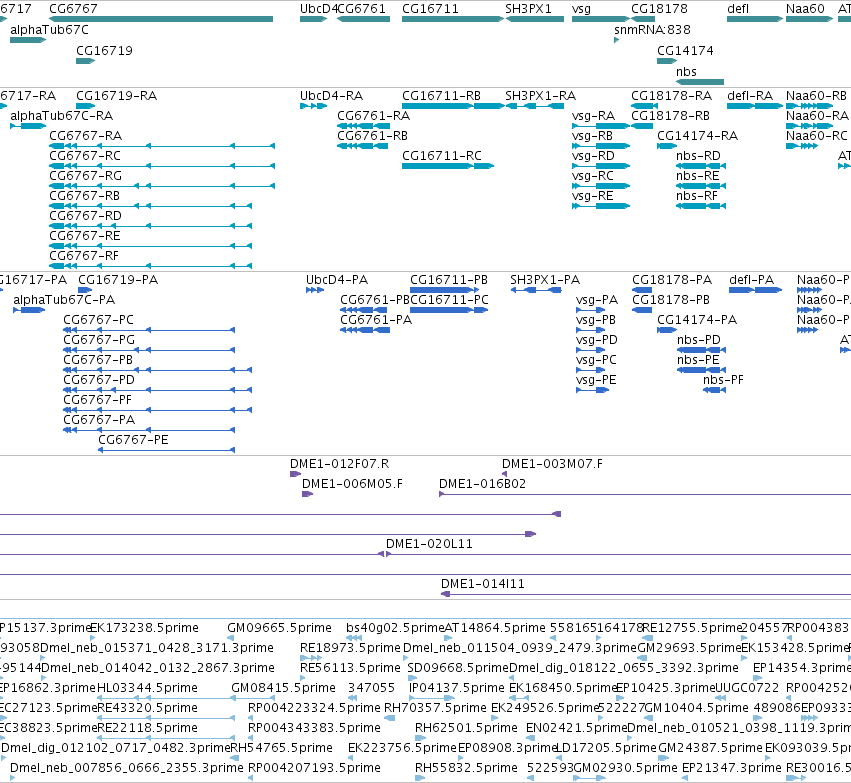This screenshot has width=851, height=783.
Task: Click the CG6767-PC protein label
Action: (98, 320)
